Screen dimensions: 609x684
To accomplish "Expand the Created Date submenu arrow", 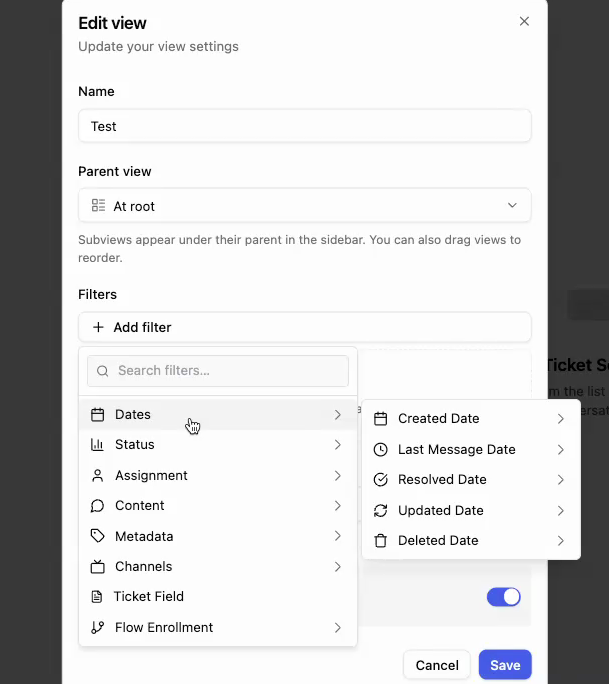I will [561, 419].
